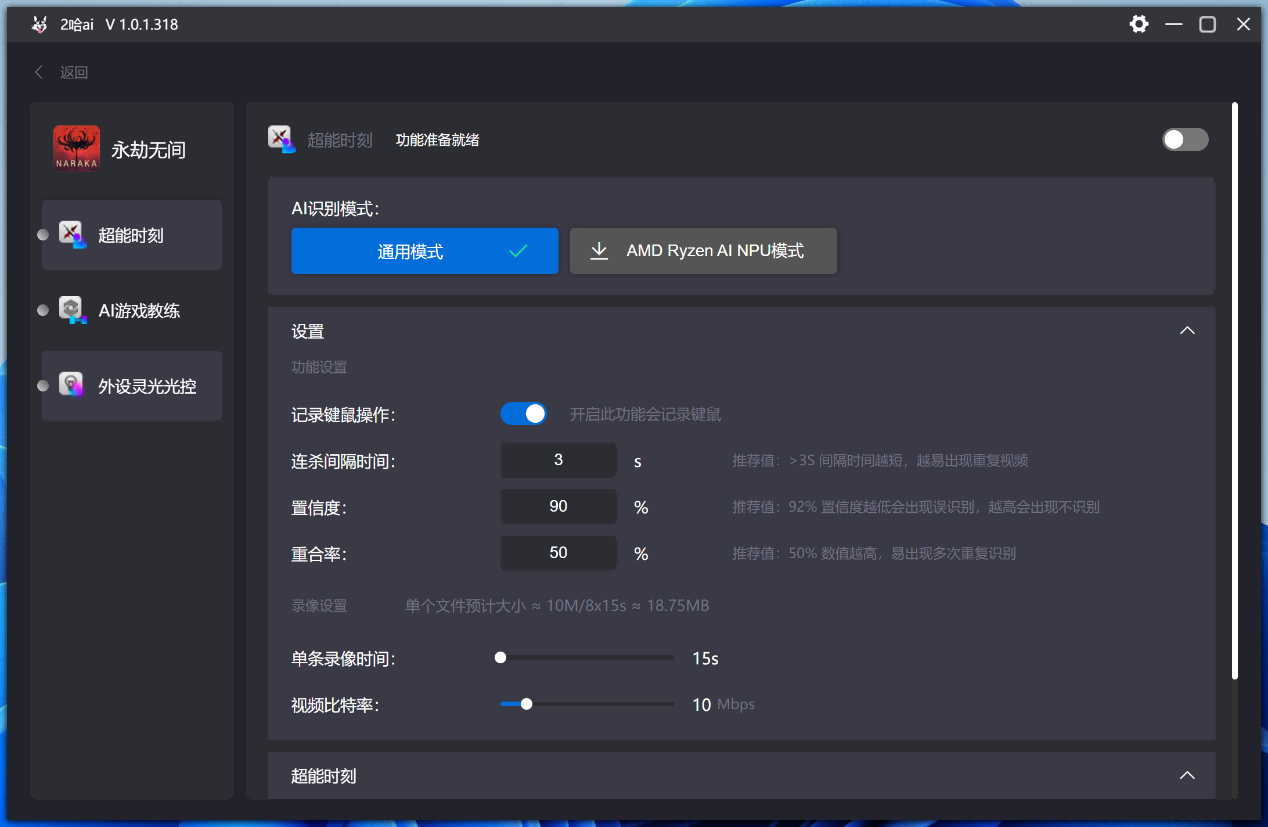Select the radio dot beside 超能时刻
The width and height of the screenshot is (1268, 827).
coord(43,234)
